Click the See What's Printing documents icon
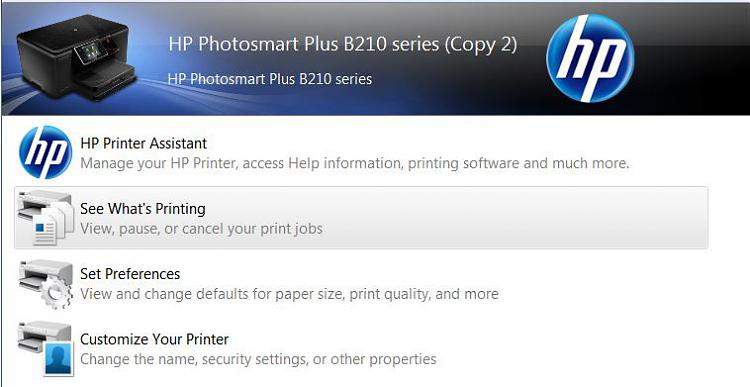Image resolution: width=750 pixels, height=387 pixels. 45,218
